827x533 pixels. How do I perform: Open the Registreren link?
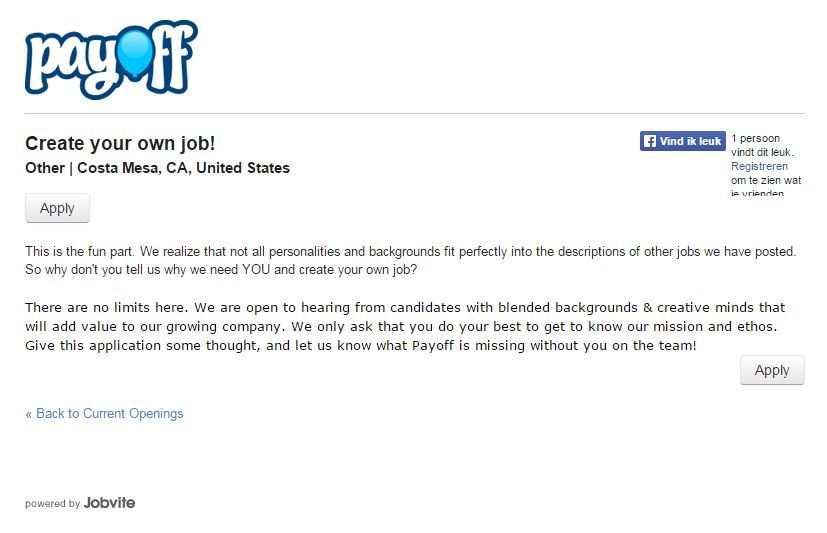pos(759,166)
